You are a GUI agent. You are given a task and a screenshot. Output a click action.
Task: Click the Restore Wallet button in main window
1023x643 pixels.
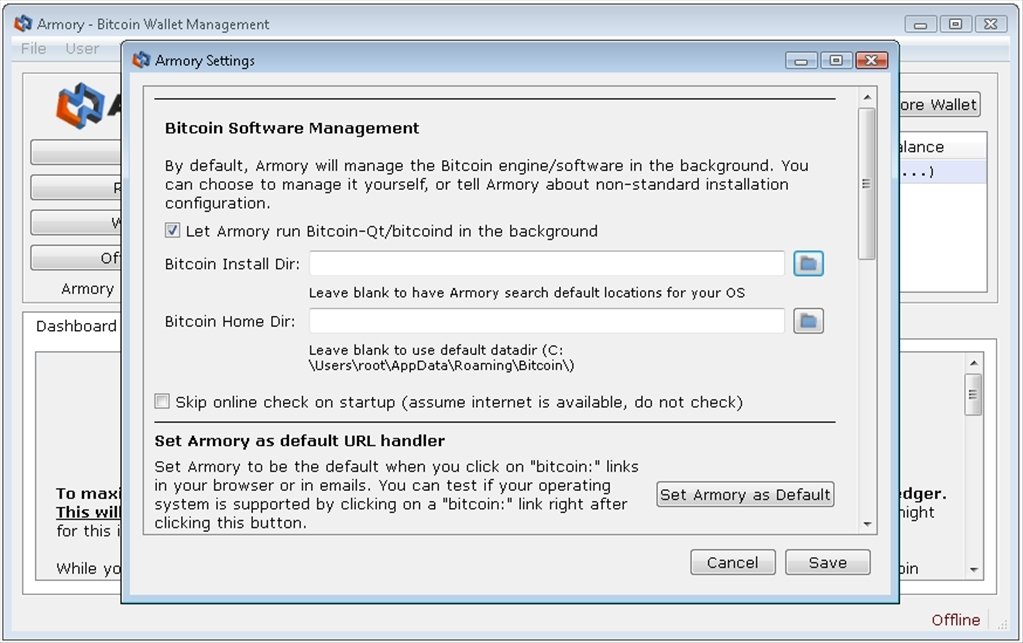click(939, 104)
